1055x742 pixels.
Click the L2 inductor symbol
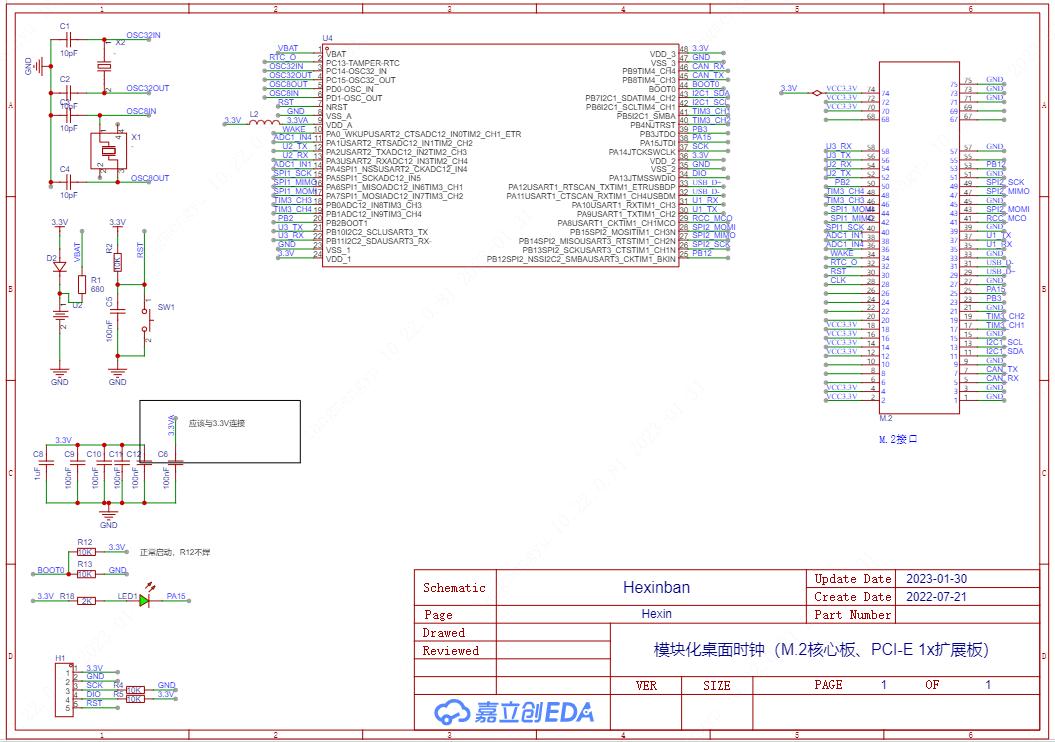tap(257, 122)
